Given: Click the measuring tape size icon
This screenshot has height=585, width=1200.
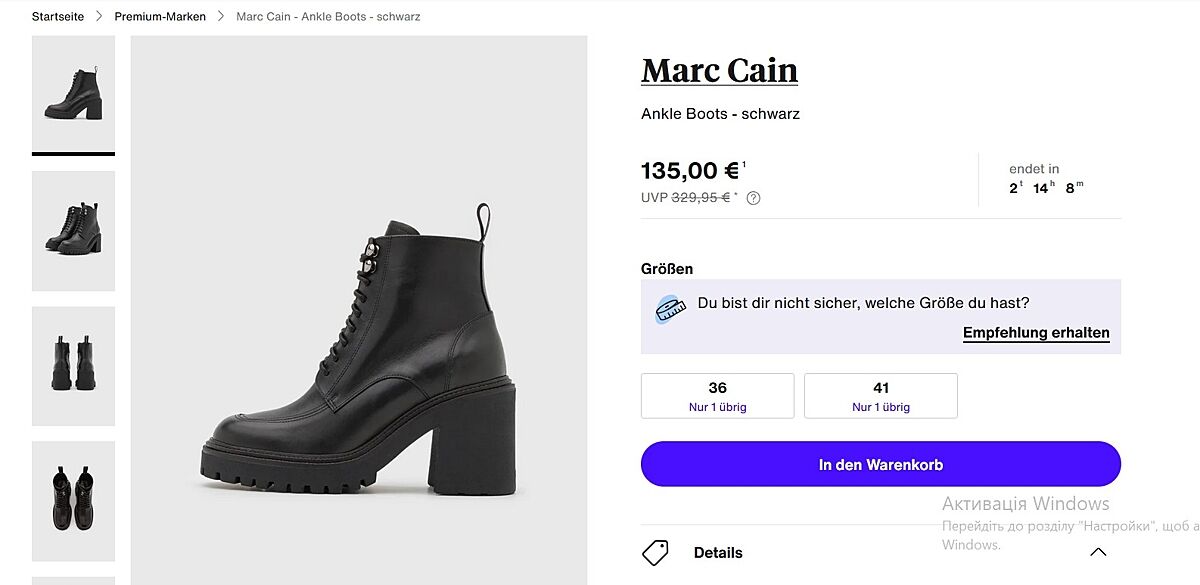Looking at the screenshot, I should click(670, 309).
